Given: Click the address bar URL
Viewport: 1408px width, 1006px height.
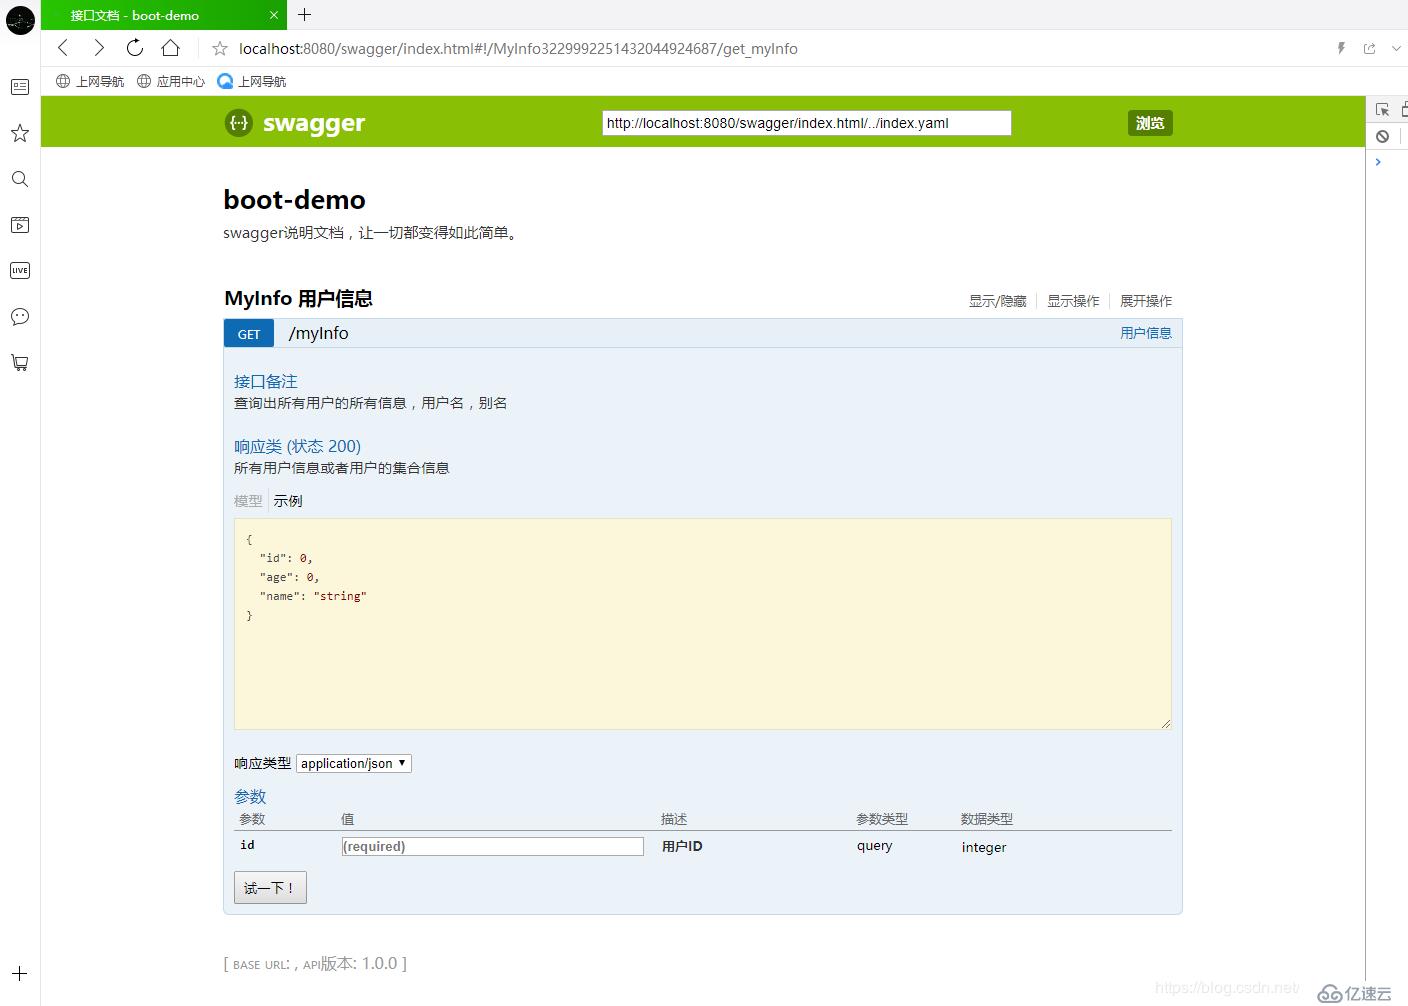Looking at the screenshot, I should tap(518, 48).
